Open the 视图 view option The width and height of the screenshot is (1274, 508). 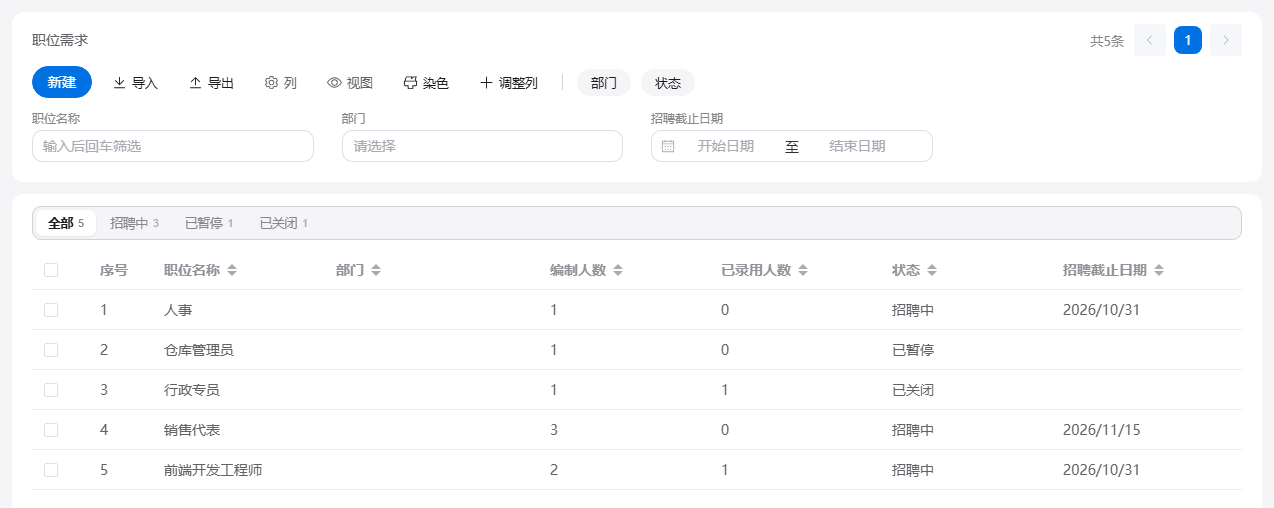(350, 83)
